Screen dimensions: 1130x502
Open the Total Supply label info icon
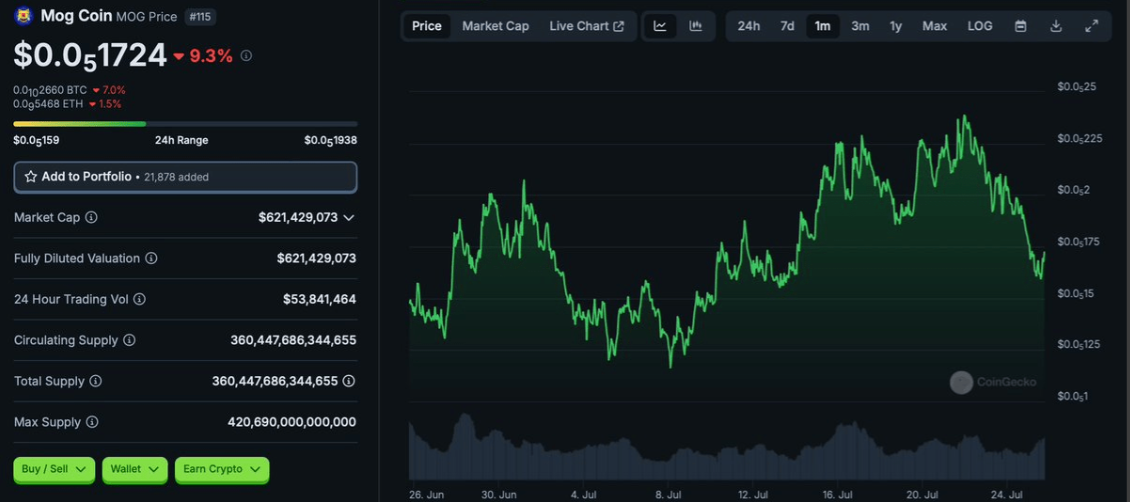click(96, 381)
